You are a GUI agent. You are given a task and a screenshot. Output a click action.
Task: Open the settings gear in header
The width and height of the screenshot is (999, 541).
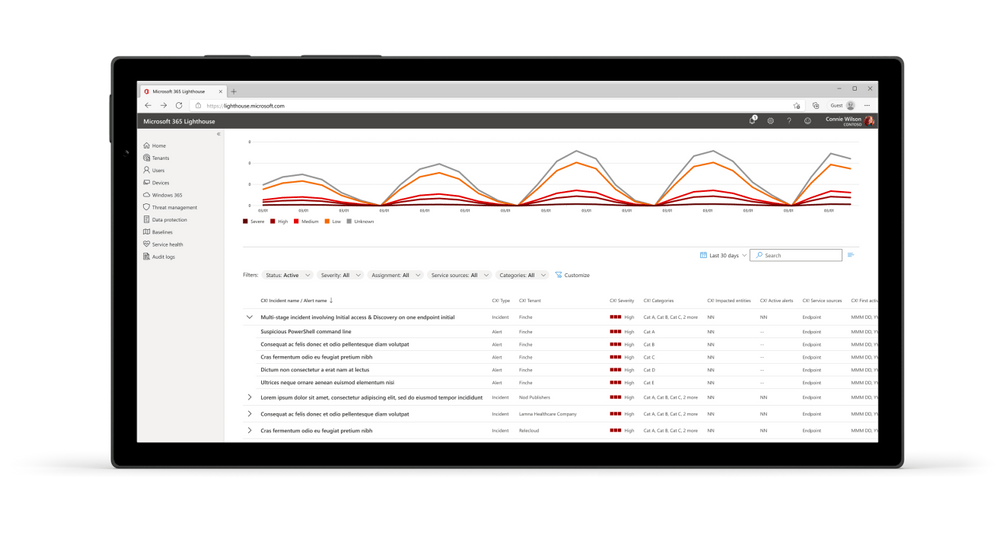tap(770, 121)
